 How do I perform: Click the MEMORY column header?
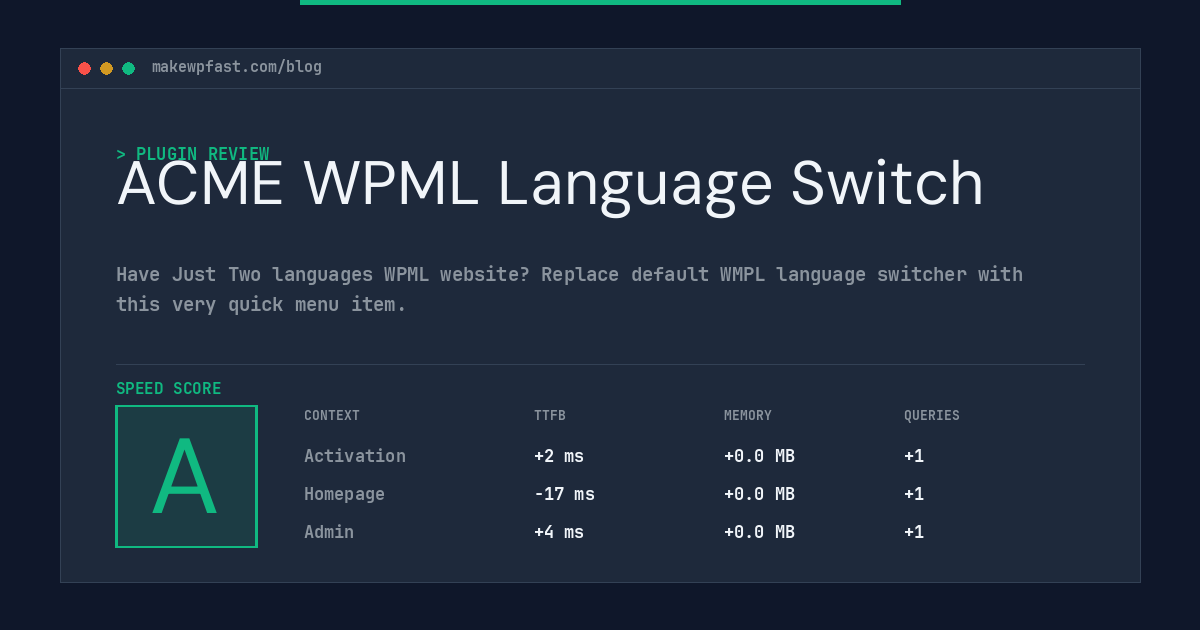pos(748,416)
